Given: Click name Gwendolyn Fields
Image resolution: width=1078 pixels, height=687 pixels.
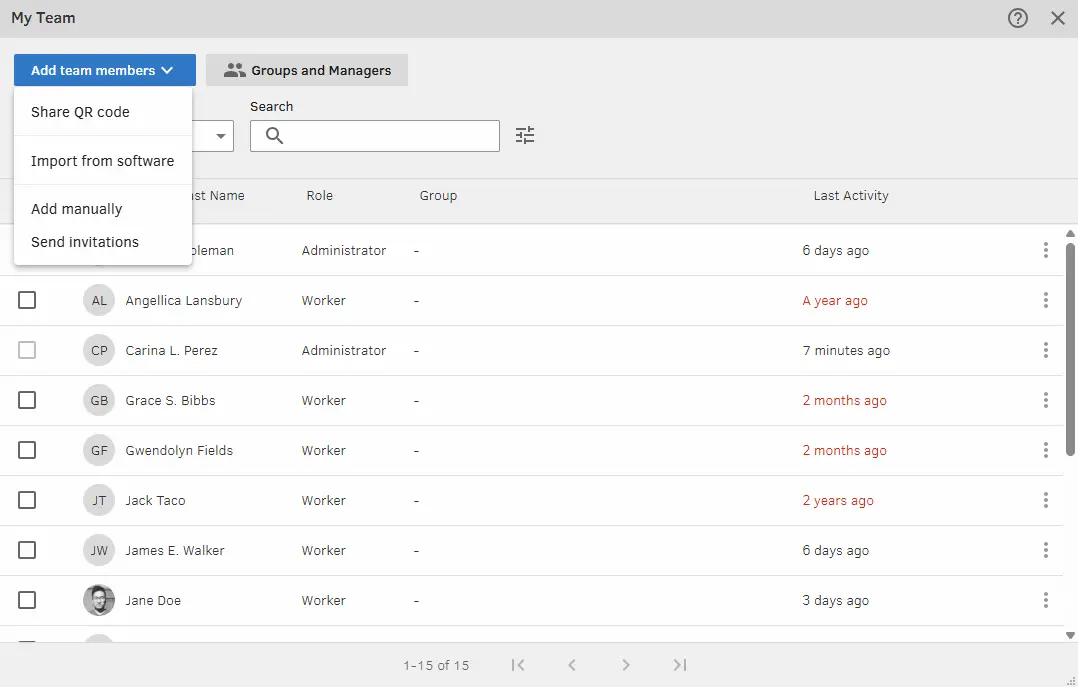Looking at the screenshot, I should pos(179,450).
